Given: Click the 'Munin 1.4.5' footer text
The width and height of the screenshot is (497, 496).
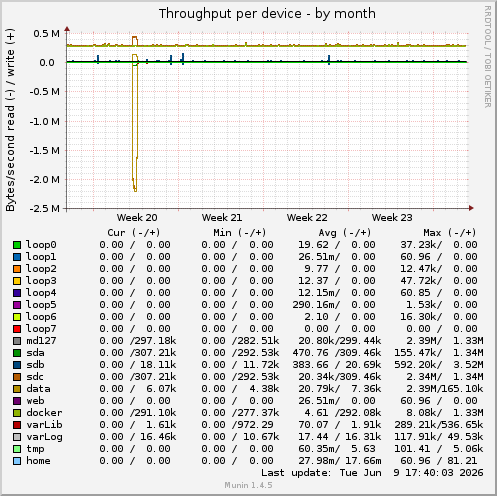Looking at the screenshot, I should (248, 485).
